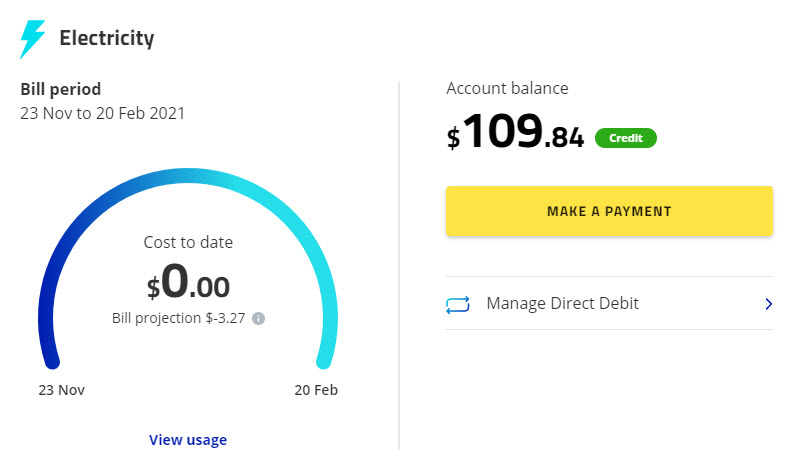Click the Make a Payment button
787x459 pixels.
coord(609,211)
